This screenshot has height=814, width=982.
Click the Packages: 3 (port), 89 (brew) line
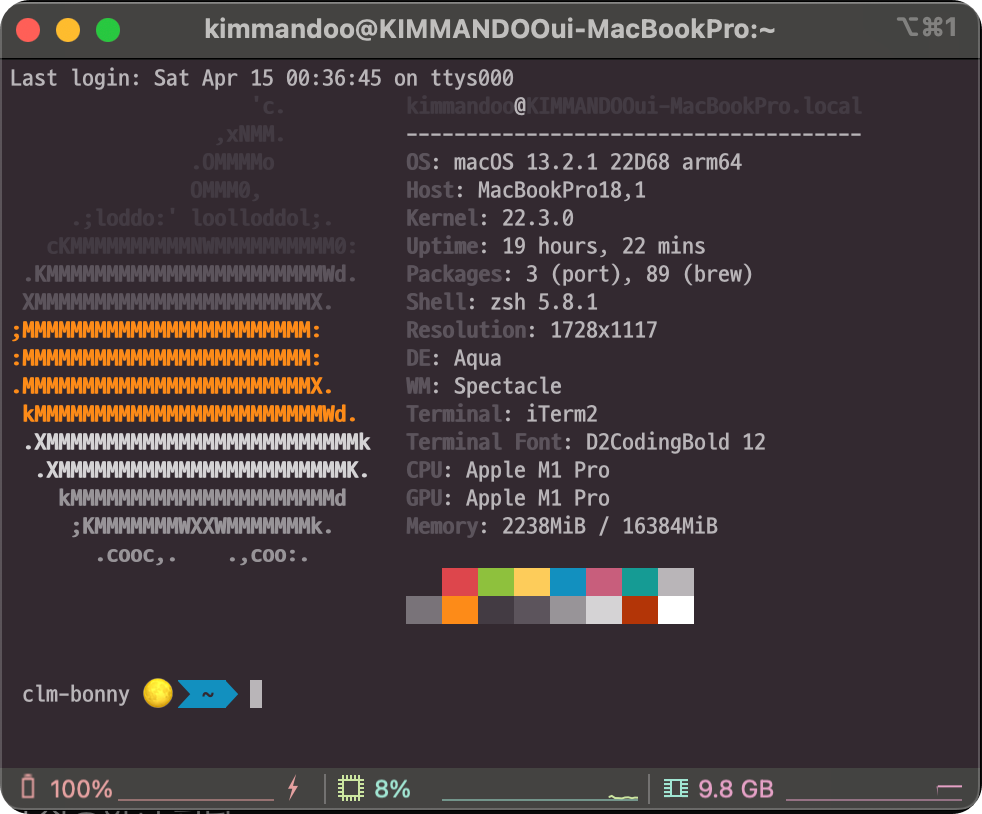click(579, 274)
